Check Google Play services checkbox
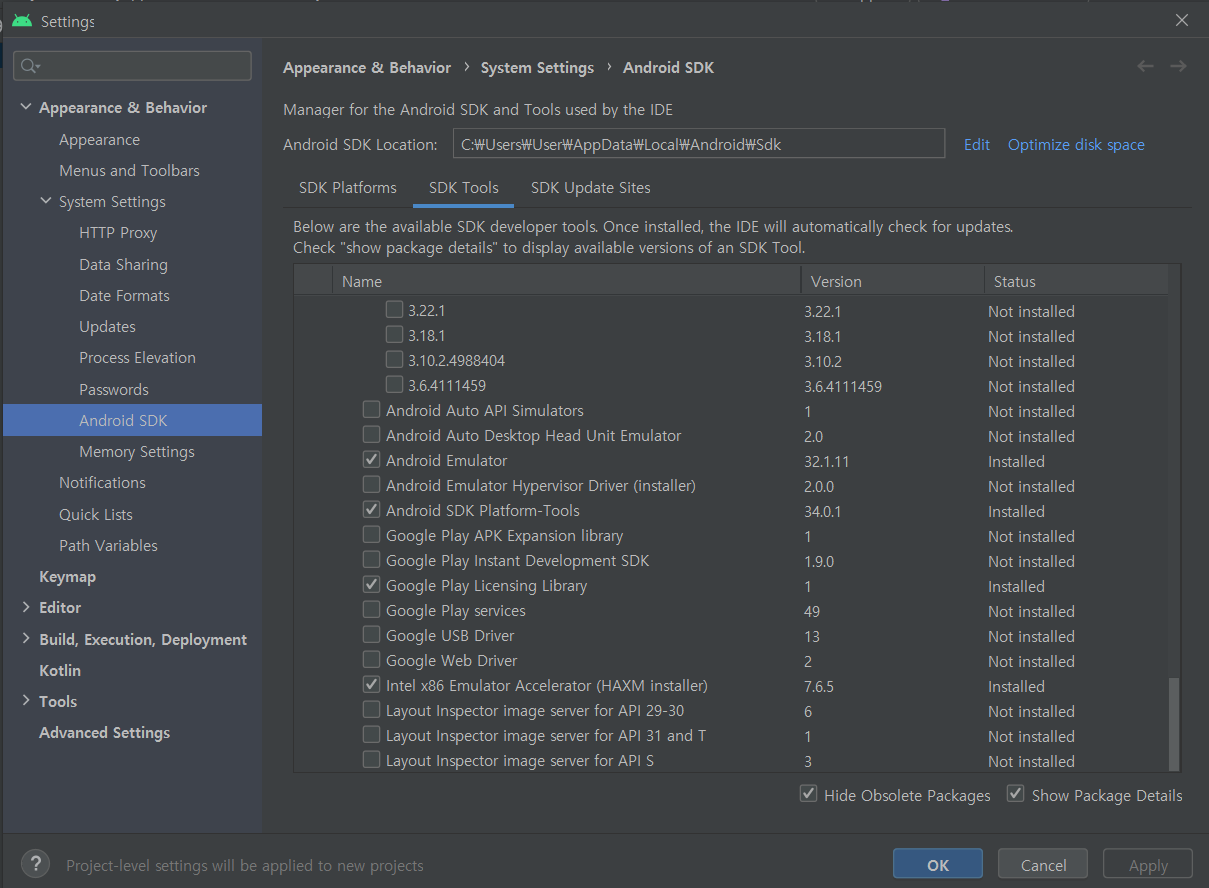This screenshot has width=1209, height=888. coord(371,610)
